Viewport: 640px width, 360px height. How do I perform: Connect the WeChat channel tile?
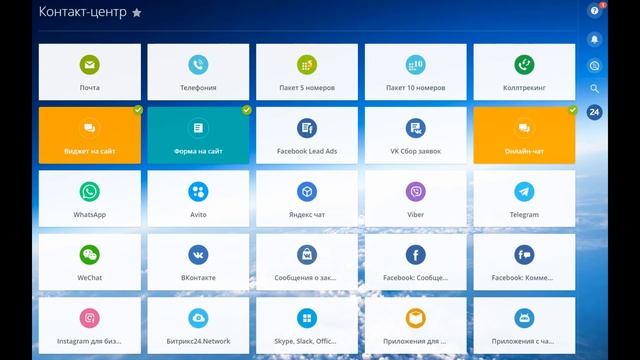pos(89,262)
